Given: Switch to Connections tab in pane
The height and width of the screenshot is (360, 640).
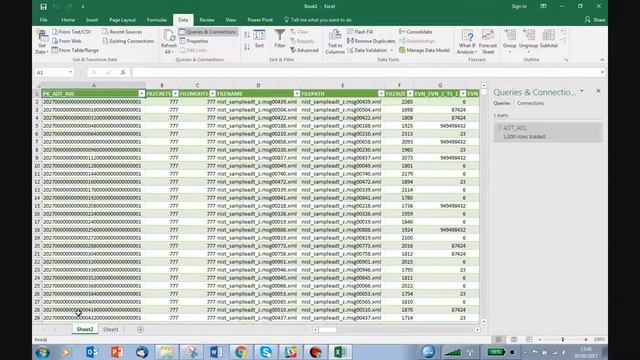Looking at the screenshot, I should (530, 103).
